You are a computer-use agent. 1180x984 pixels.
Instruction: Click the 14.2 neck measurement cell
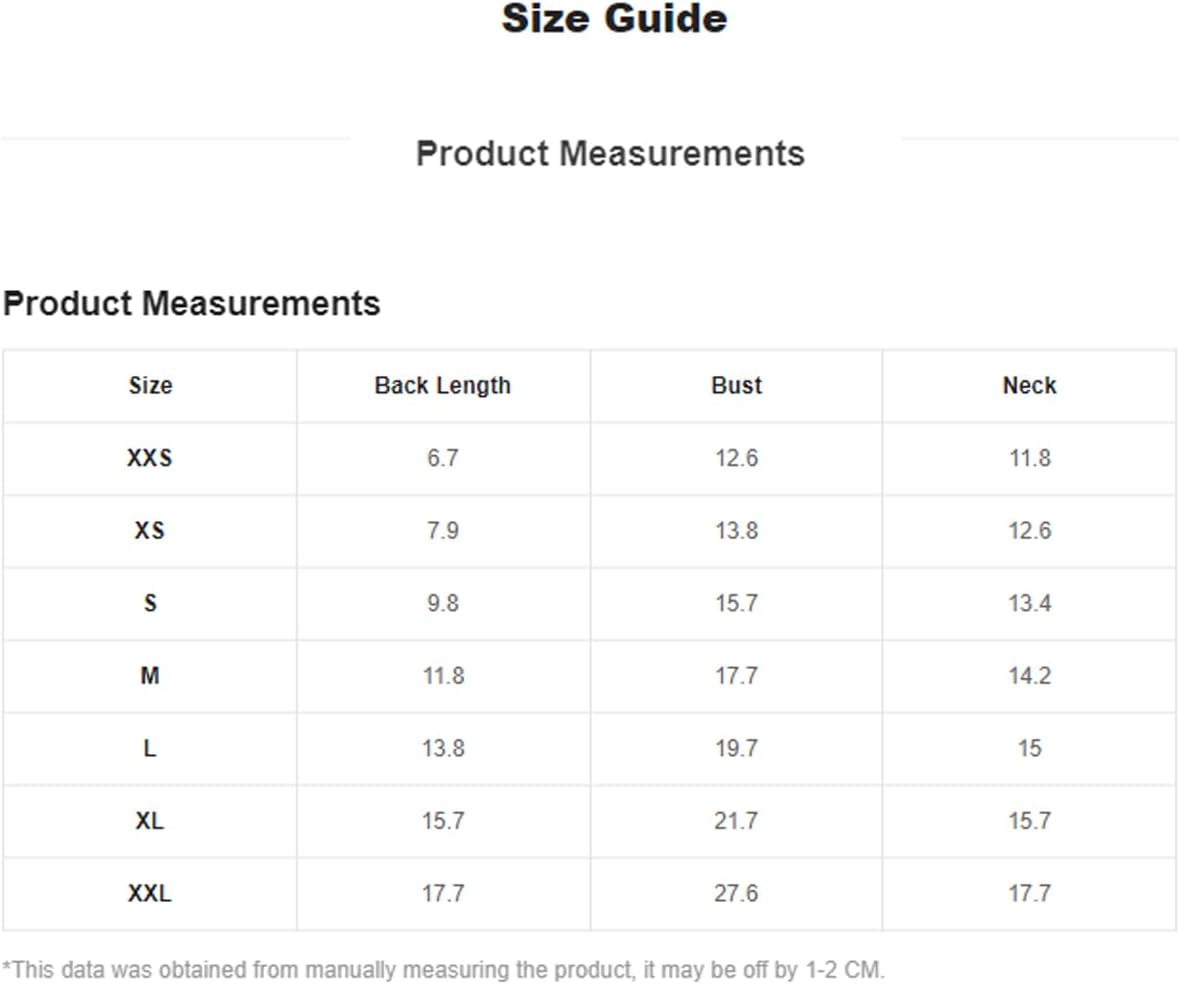tap(1029, 676)
